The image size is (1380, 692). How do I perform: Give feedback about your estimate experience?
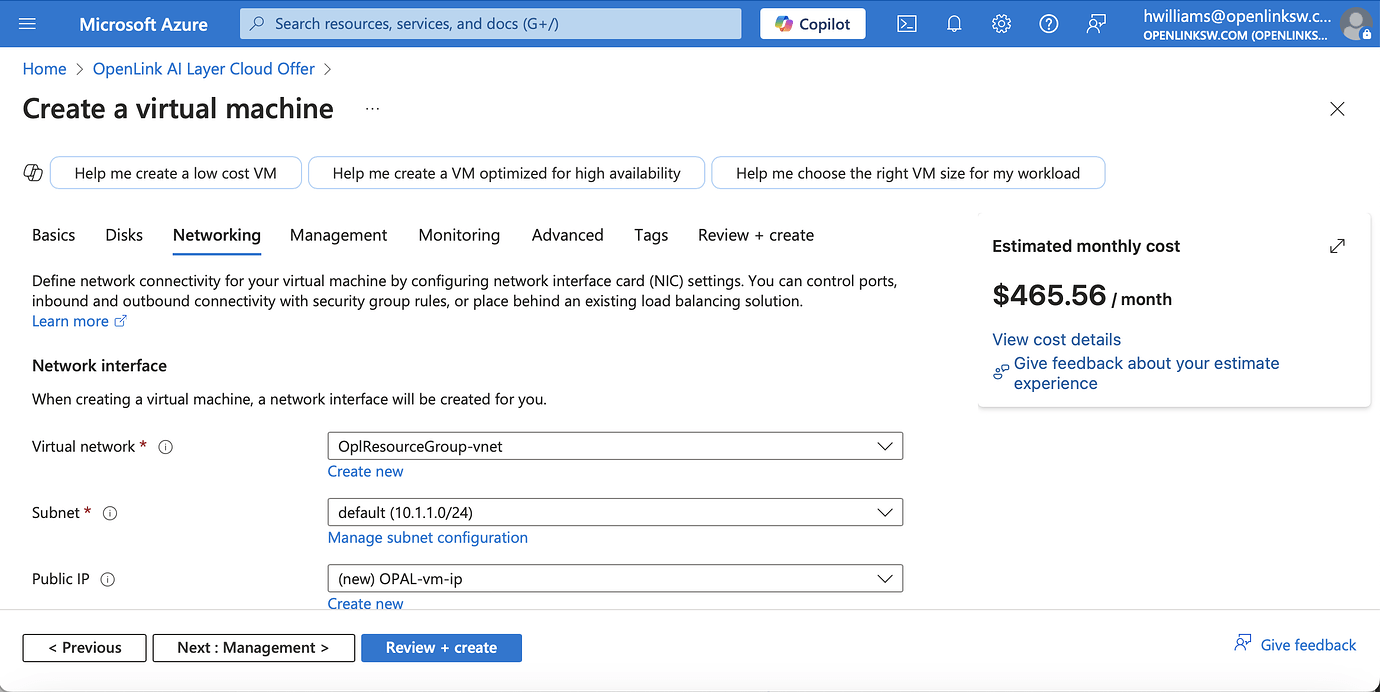[1146, 373]
